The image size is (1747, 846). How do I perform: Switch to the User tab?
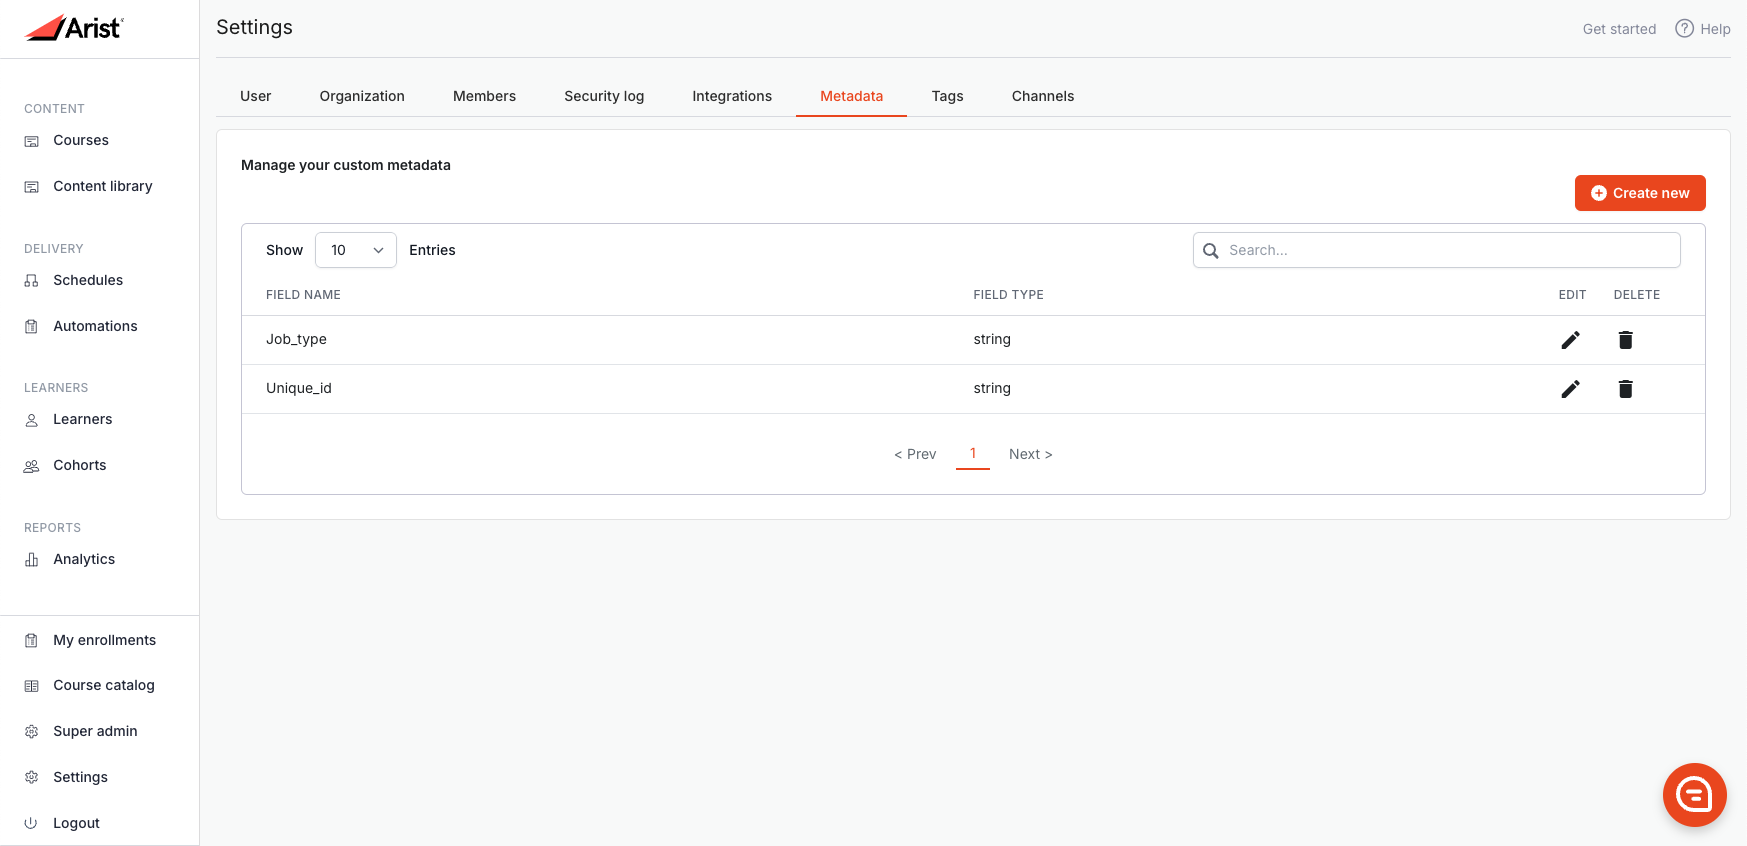(256, 96)
